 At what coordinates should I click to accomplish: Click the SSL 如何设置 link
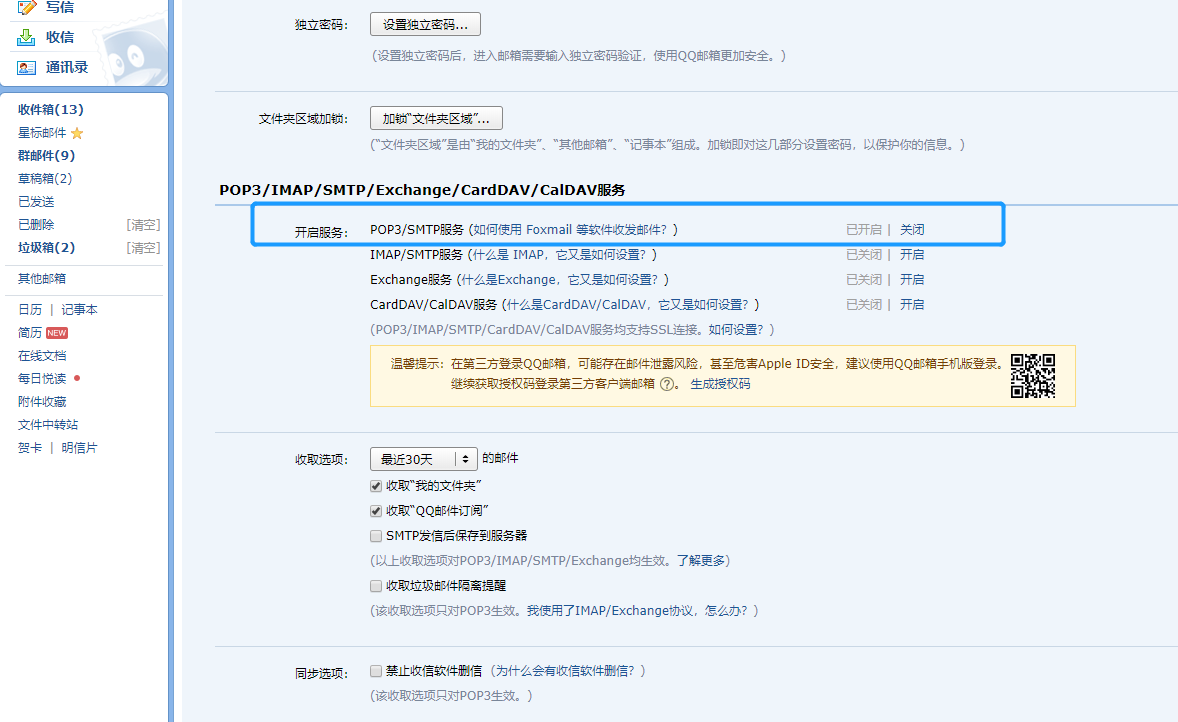click(x=735, y=329)
